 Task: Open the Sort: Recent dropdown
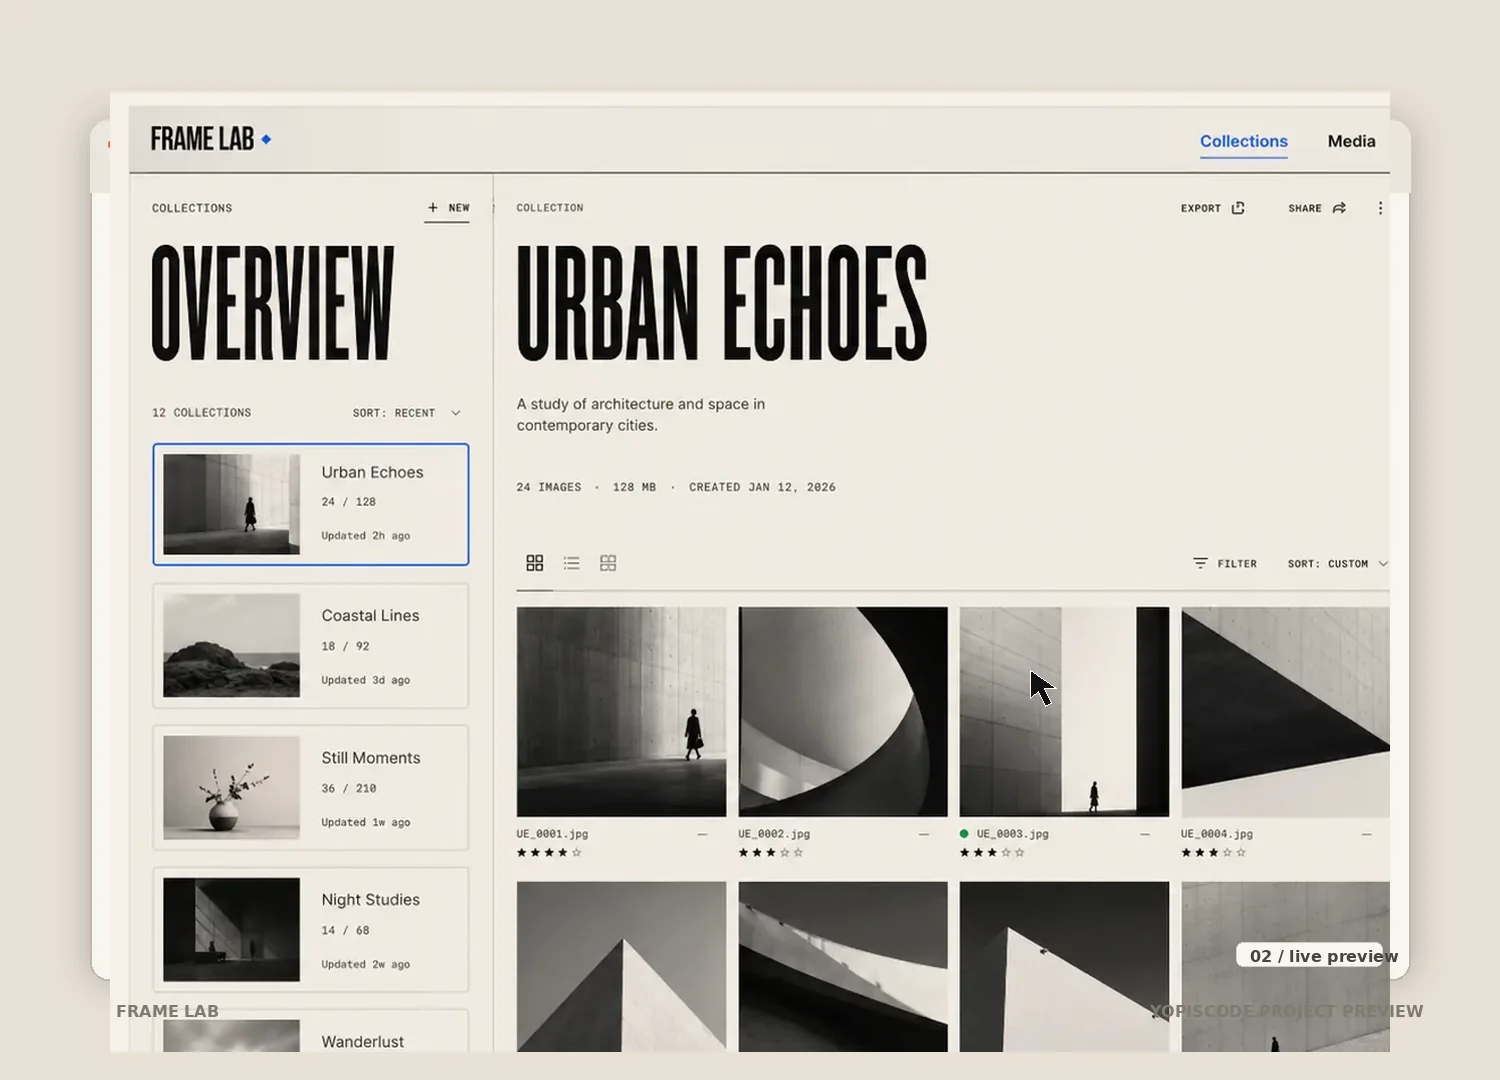click(x=407, y=413)
